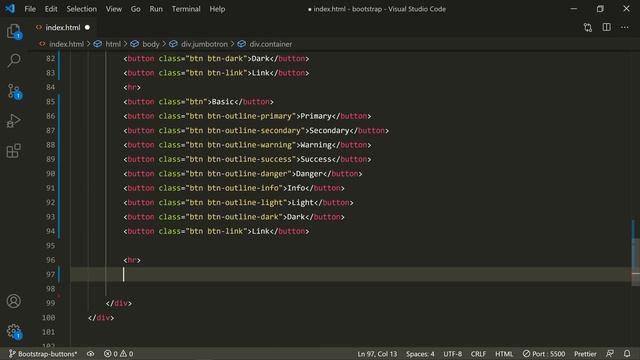The height and width of the screenshot is (360, 640).
Task: Click the btn-outline-light class text
Action: (246, 202)
